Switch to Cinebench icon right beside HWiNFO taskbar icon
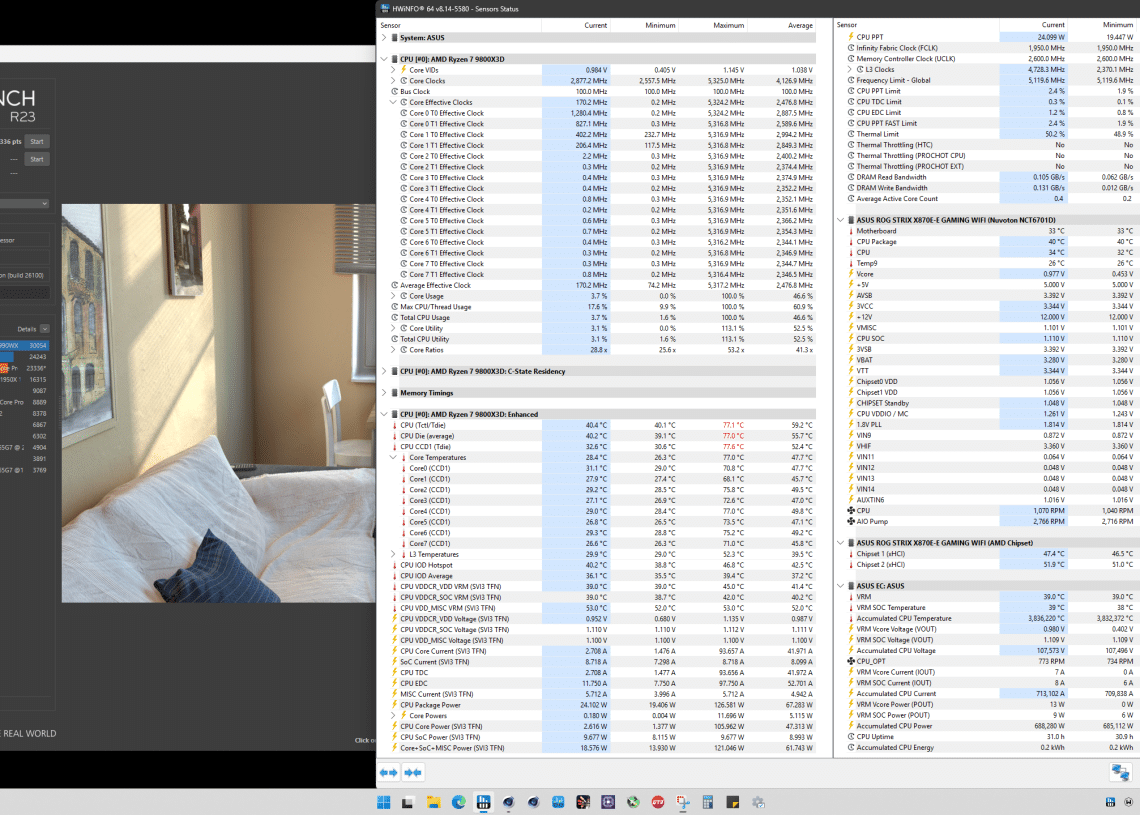The width and height of the screenshot is (1140, 815). coord(508,802)
